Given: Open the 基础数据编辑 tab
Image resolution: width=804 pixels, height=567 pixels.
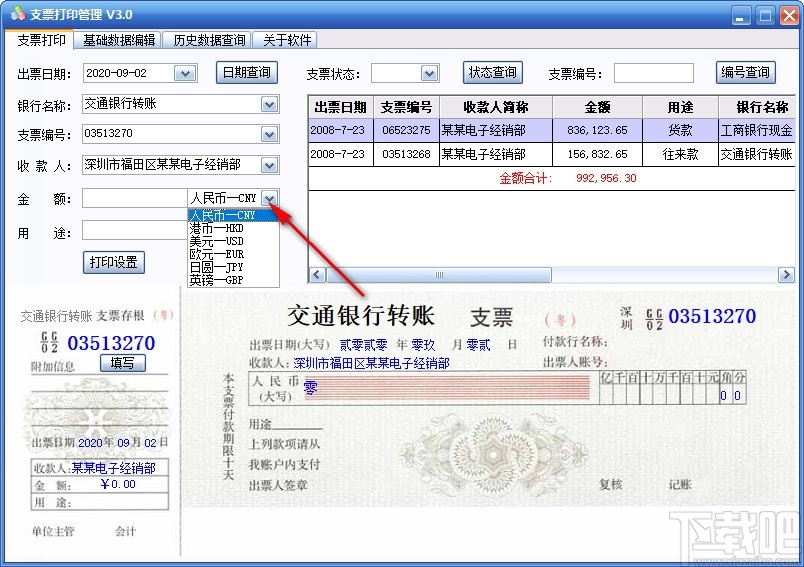Looking at the screenshot, I should pos(119,40).
